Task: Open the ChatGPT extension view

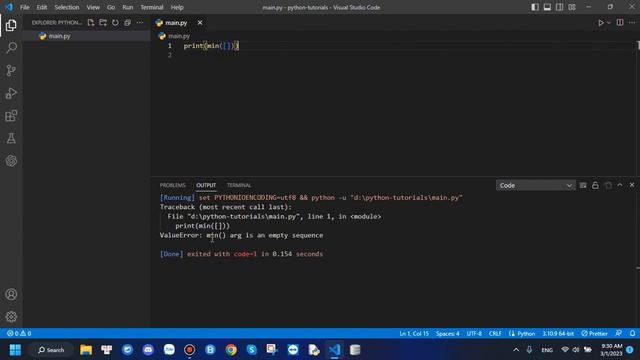Action: click(11, 161)
